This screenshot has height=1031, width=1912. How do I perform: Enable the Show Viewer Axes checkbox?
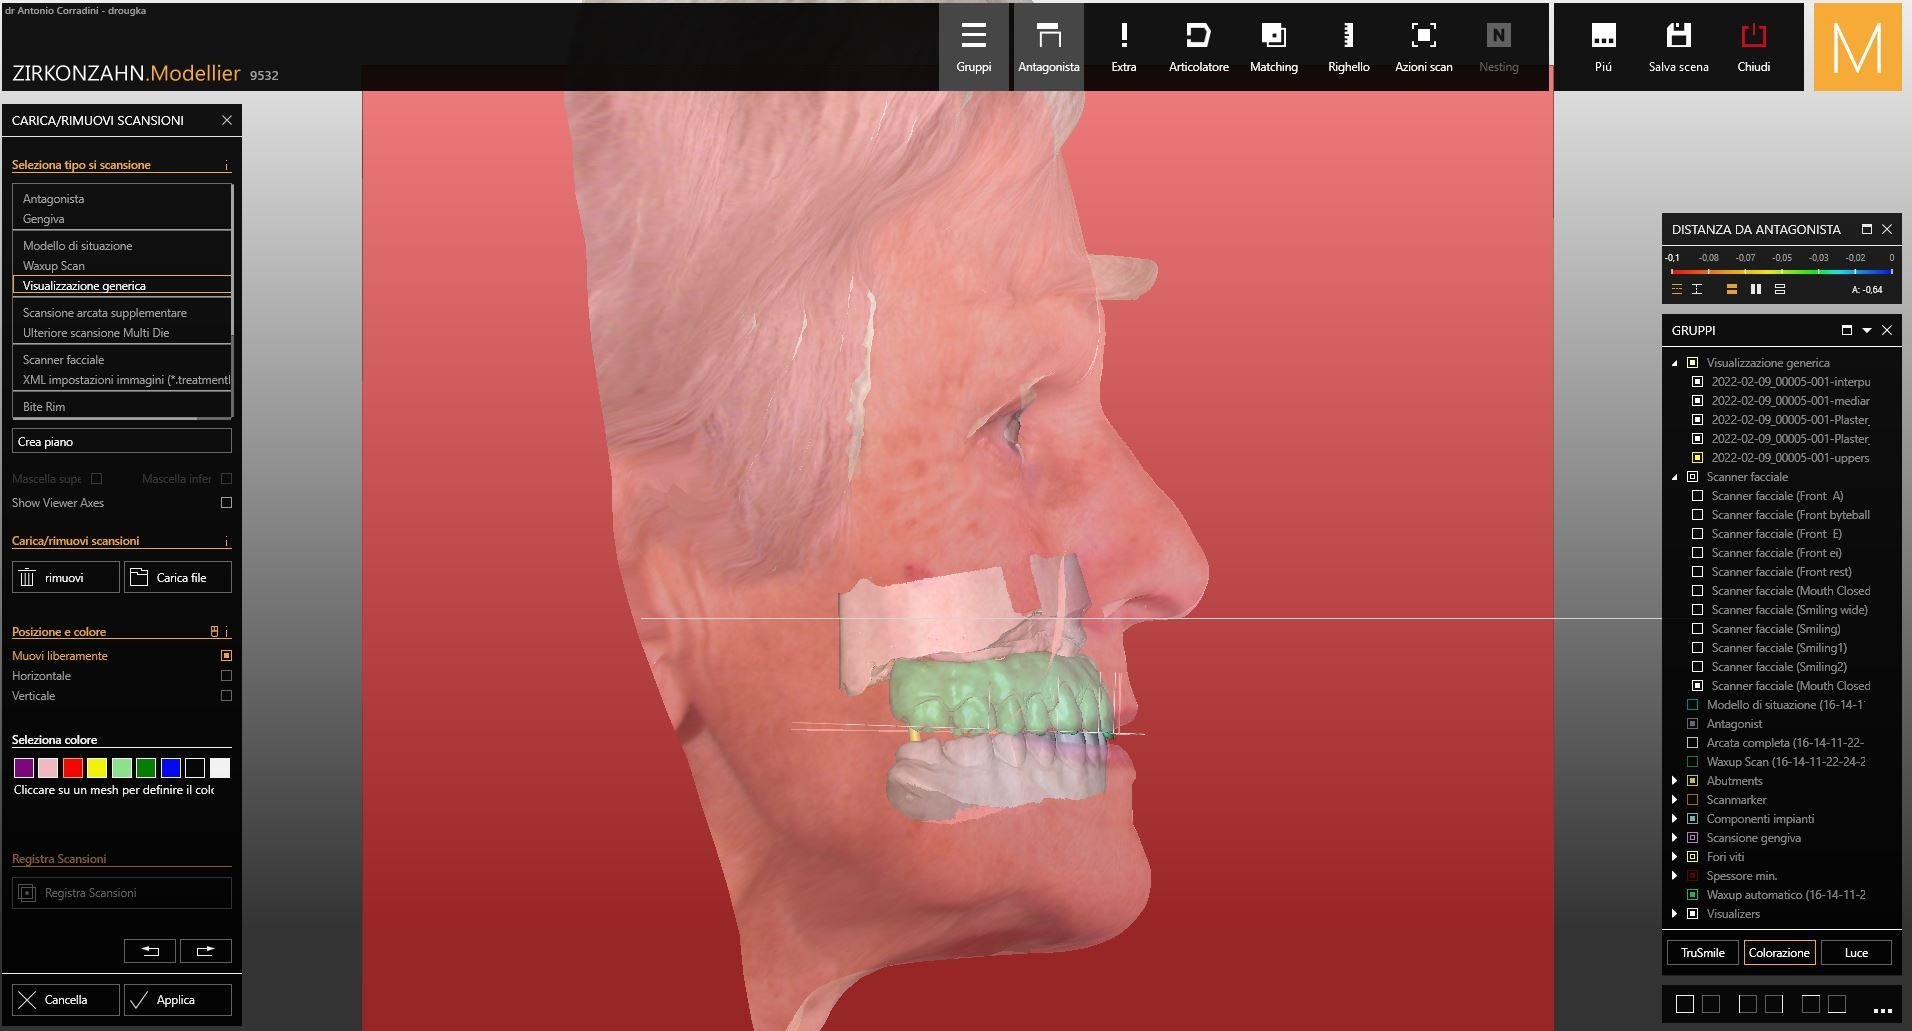226,503
